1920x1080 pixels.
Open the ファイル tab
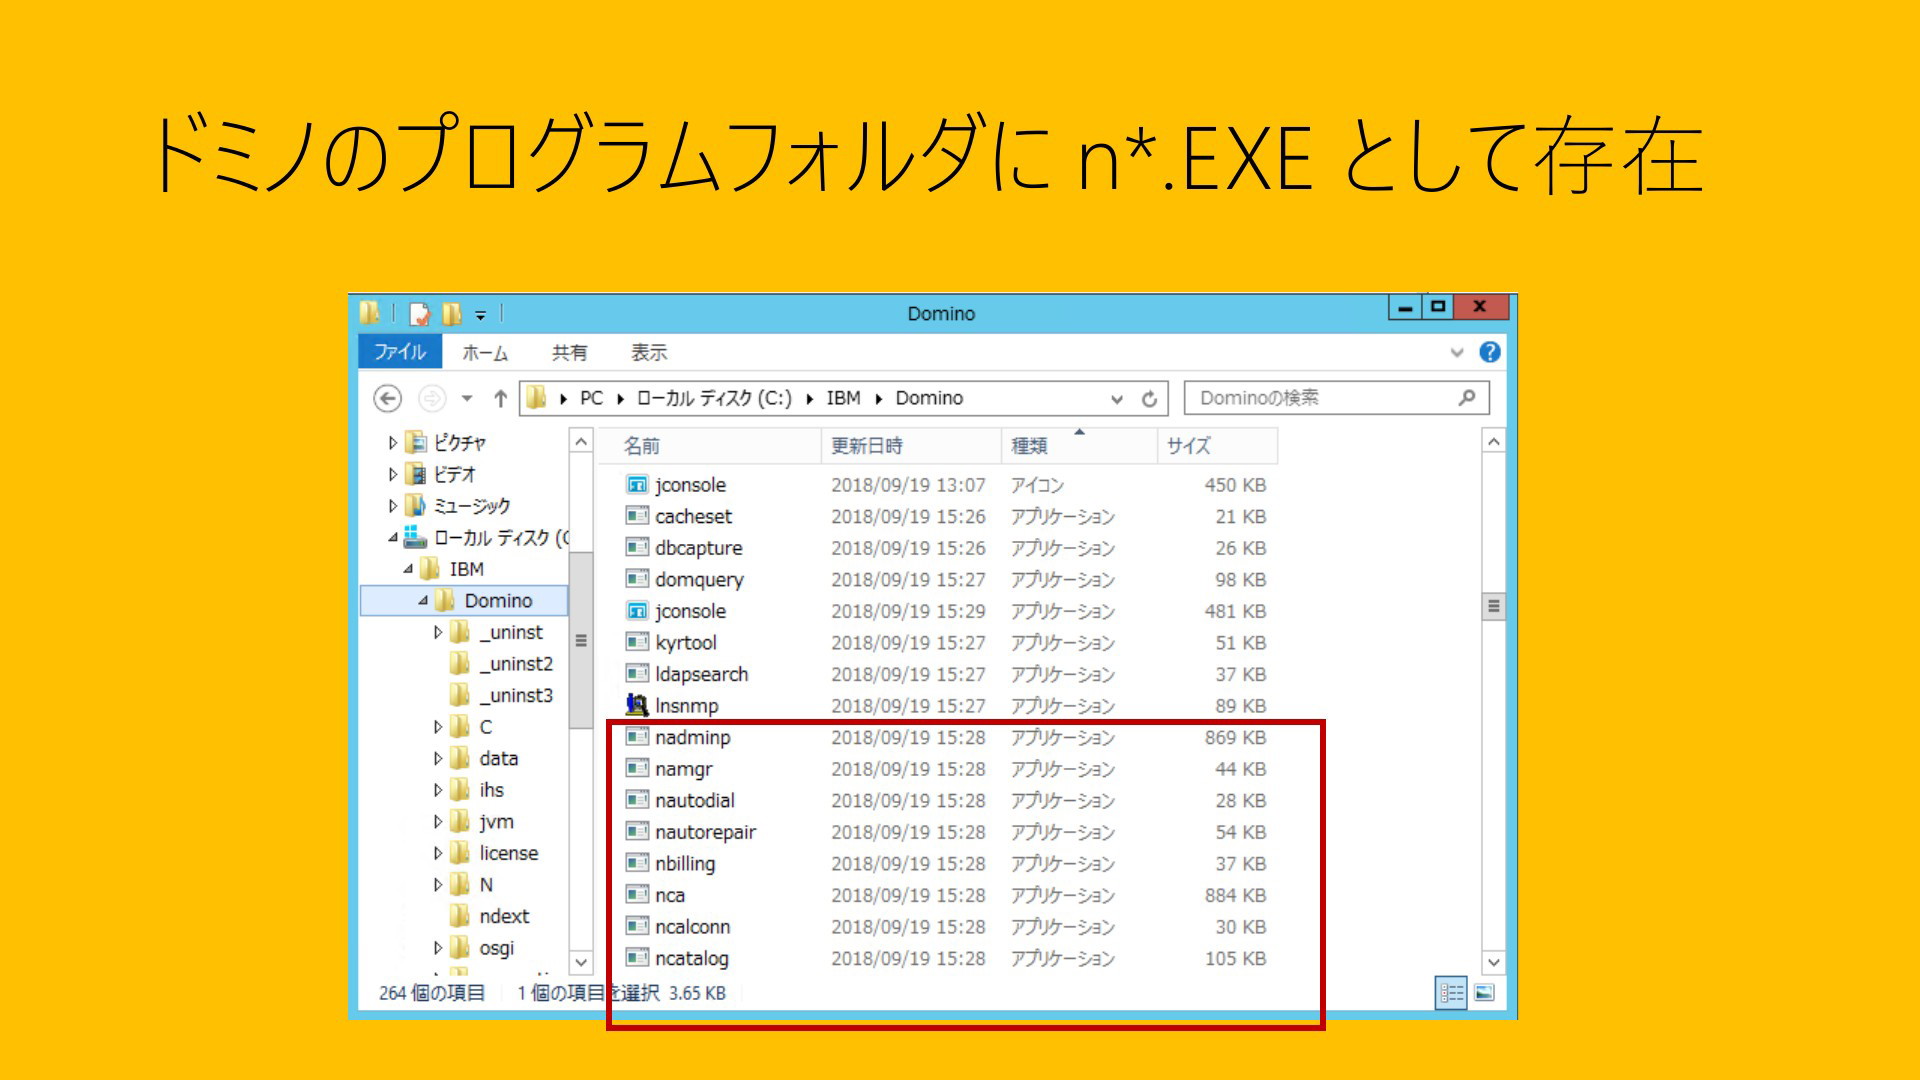tap(400, 352)
